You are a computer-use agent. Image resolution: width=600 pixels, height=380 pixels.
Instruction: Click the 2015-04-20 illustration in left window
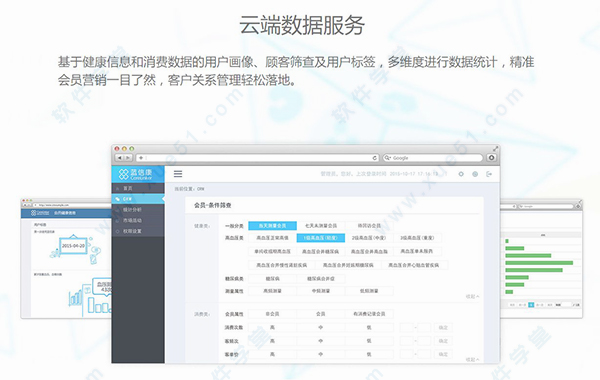click(73, 246)
